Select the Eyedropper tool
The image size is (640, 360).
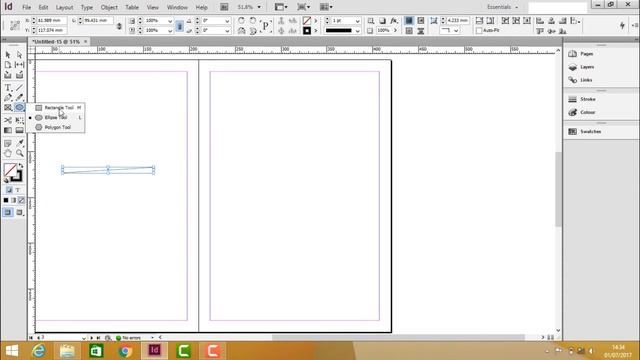coord(19,143)
